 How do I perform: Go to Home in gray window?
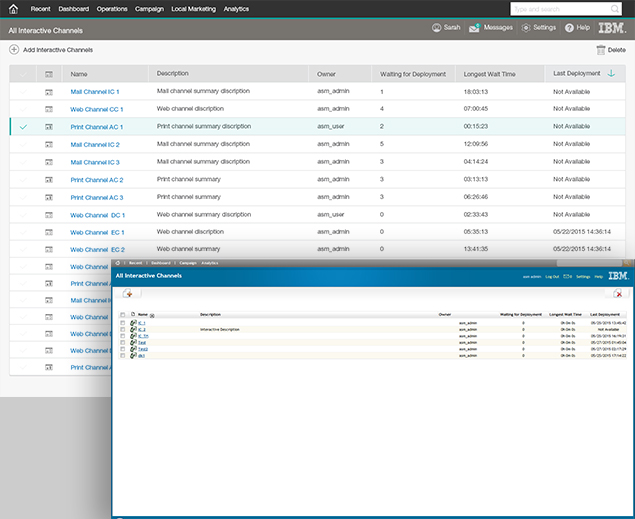[x=13, y=9]
